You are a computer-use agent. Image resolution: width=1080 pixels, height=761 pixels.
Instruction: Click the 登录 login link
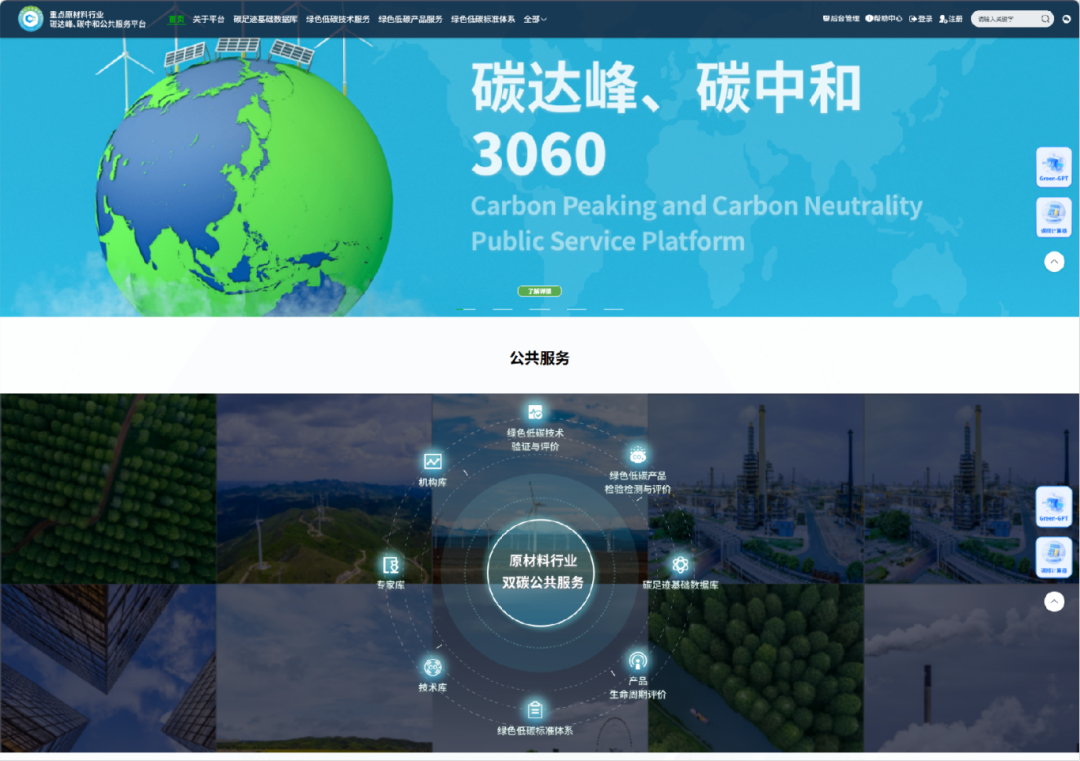(920, 19)
